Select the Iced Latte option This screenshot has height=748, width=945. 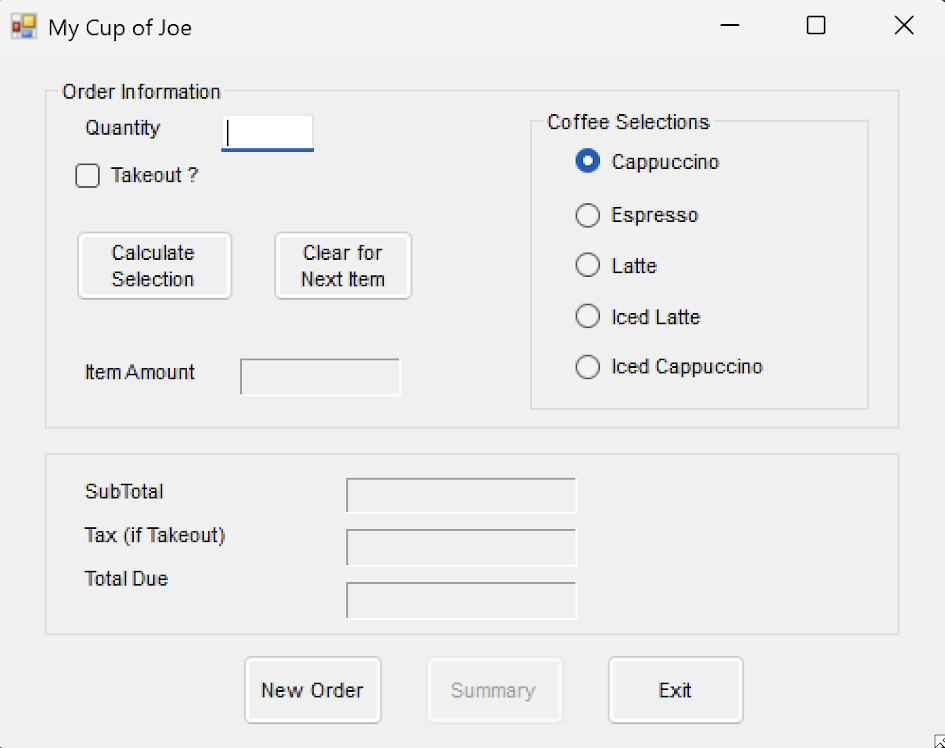coord(588,317)
